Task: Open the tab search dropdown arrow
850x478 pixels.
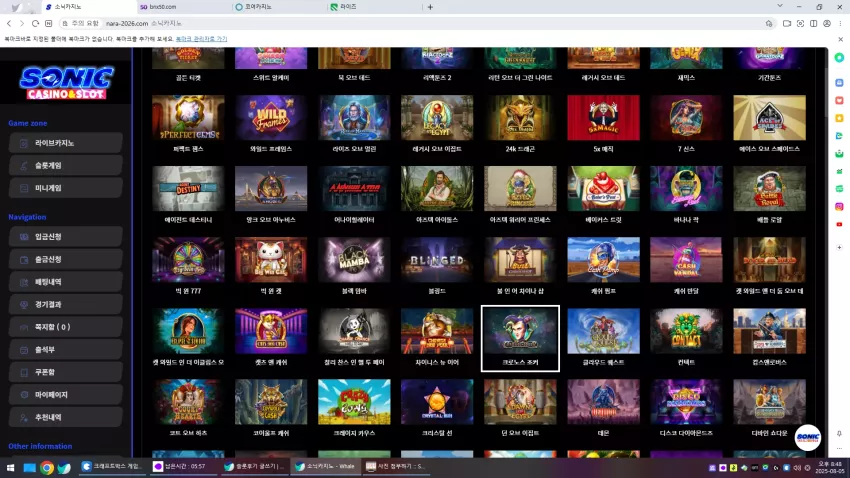Action: click(780, 6)
